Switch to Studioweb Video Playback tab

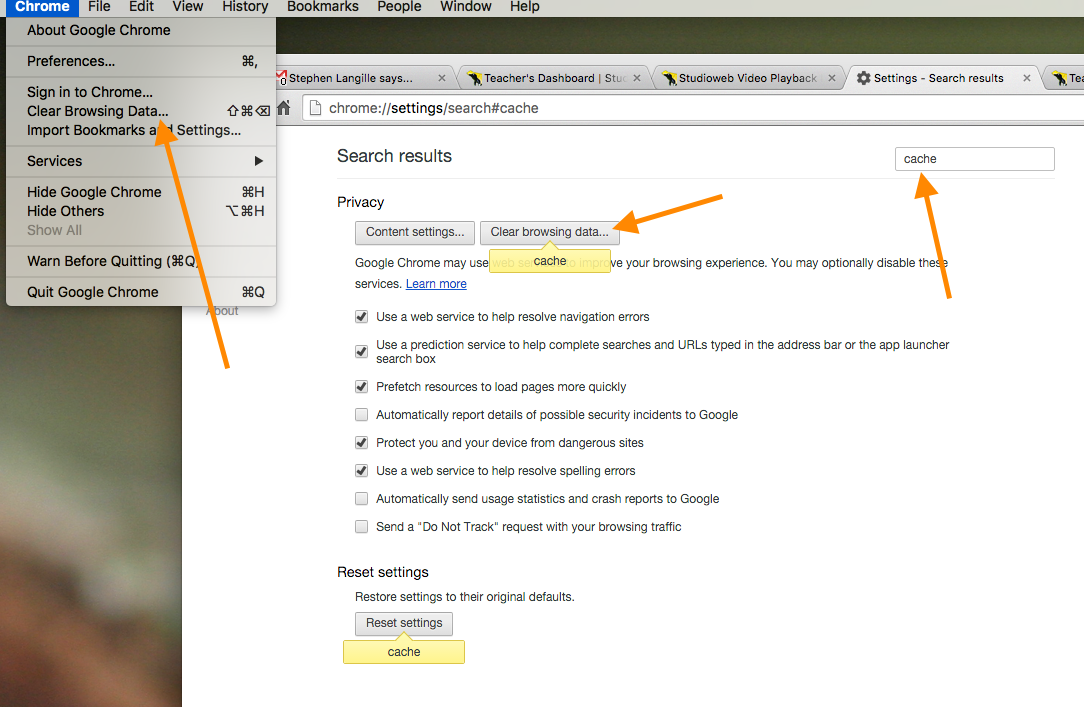click(x=747, y=78)
